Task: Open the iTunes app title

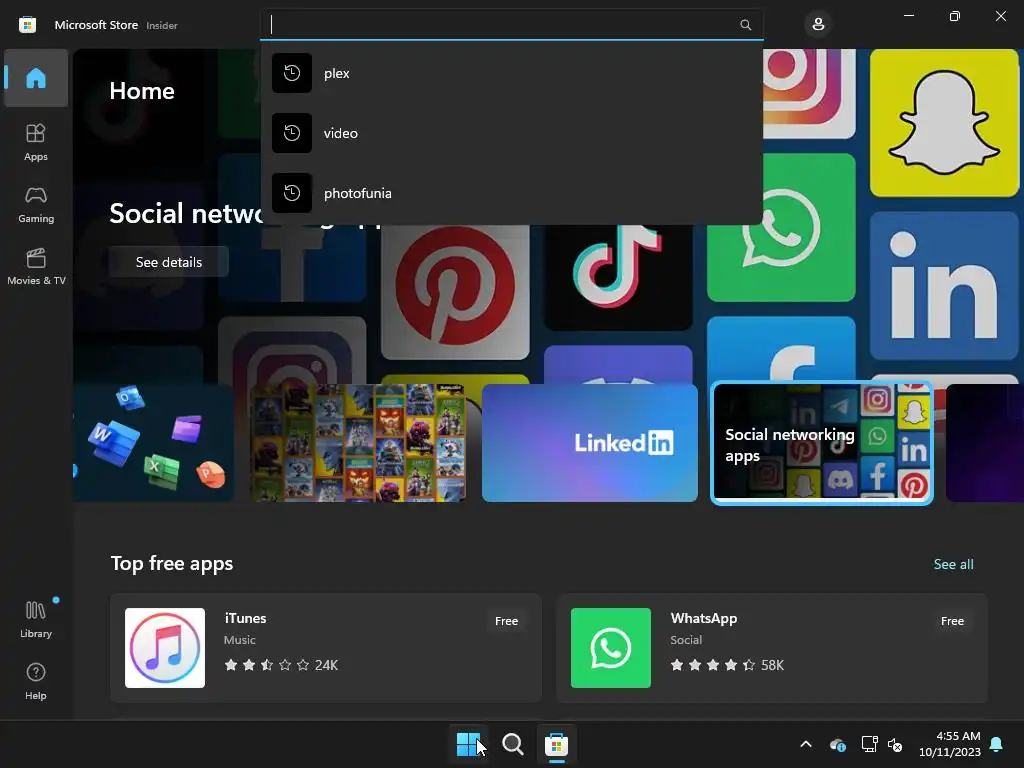Action: click(x=245, y=618)
